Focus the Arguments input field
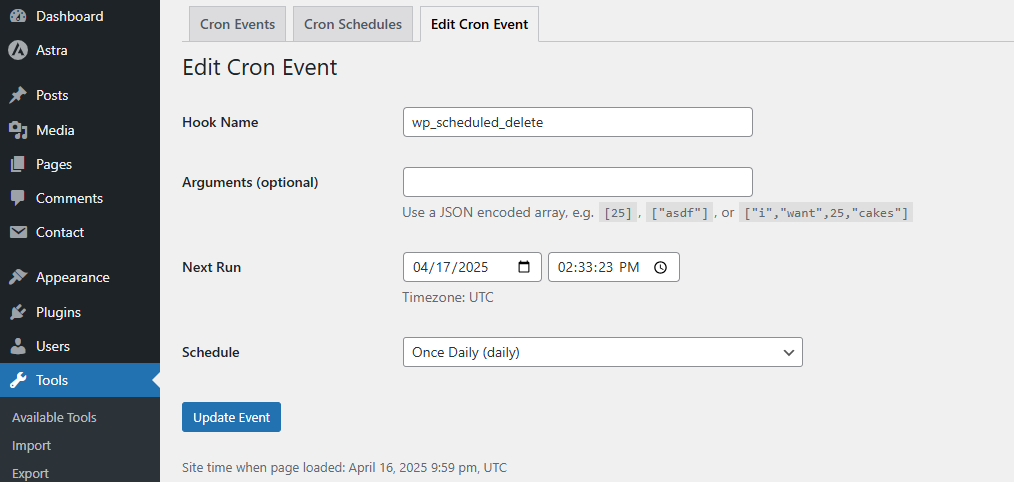1014x482 pixels. (x=577, y=182)
